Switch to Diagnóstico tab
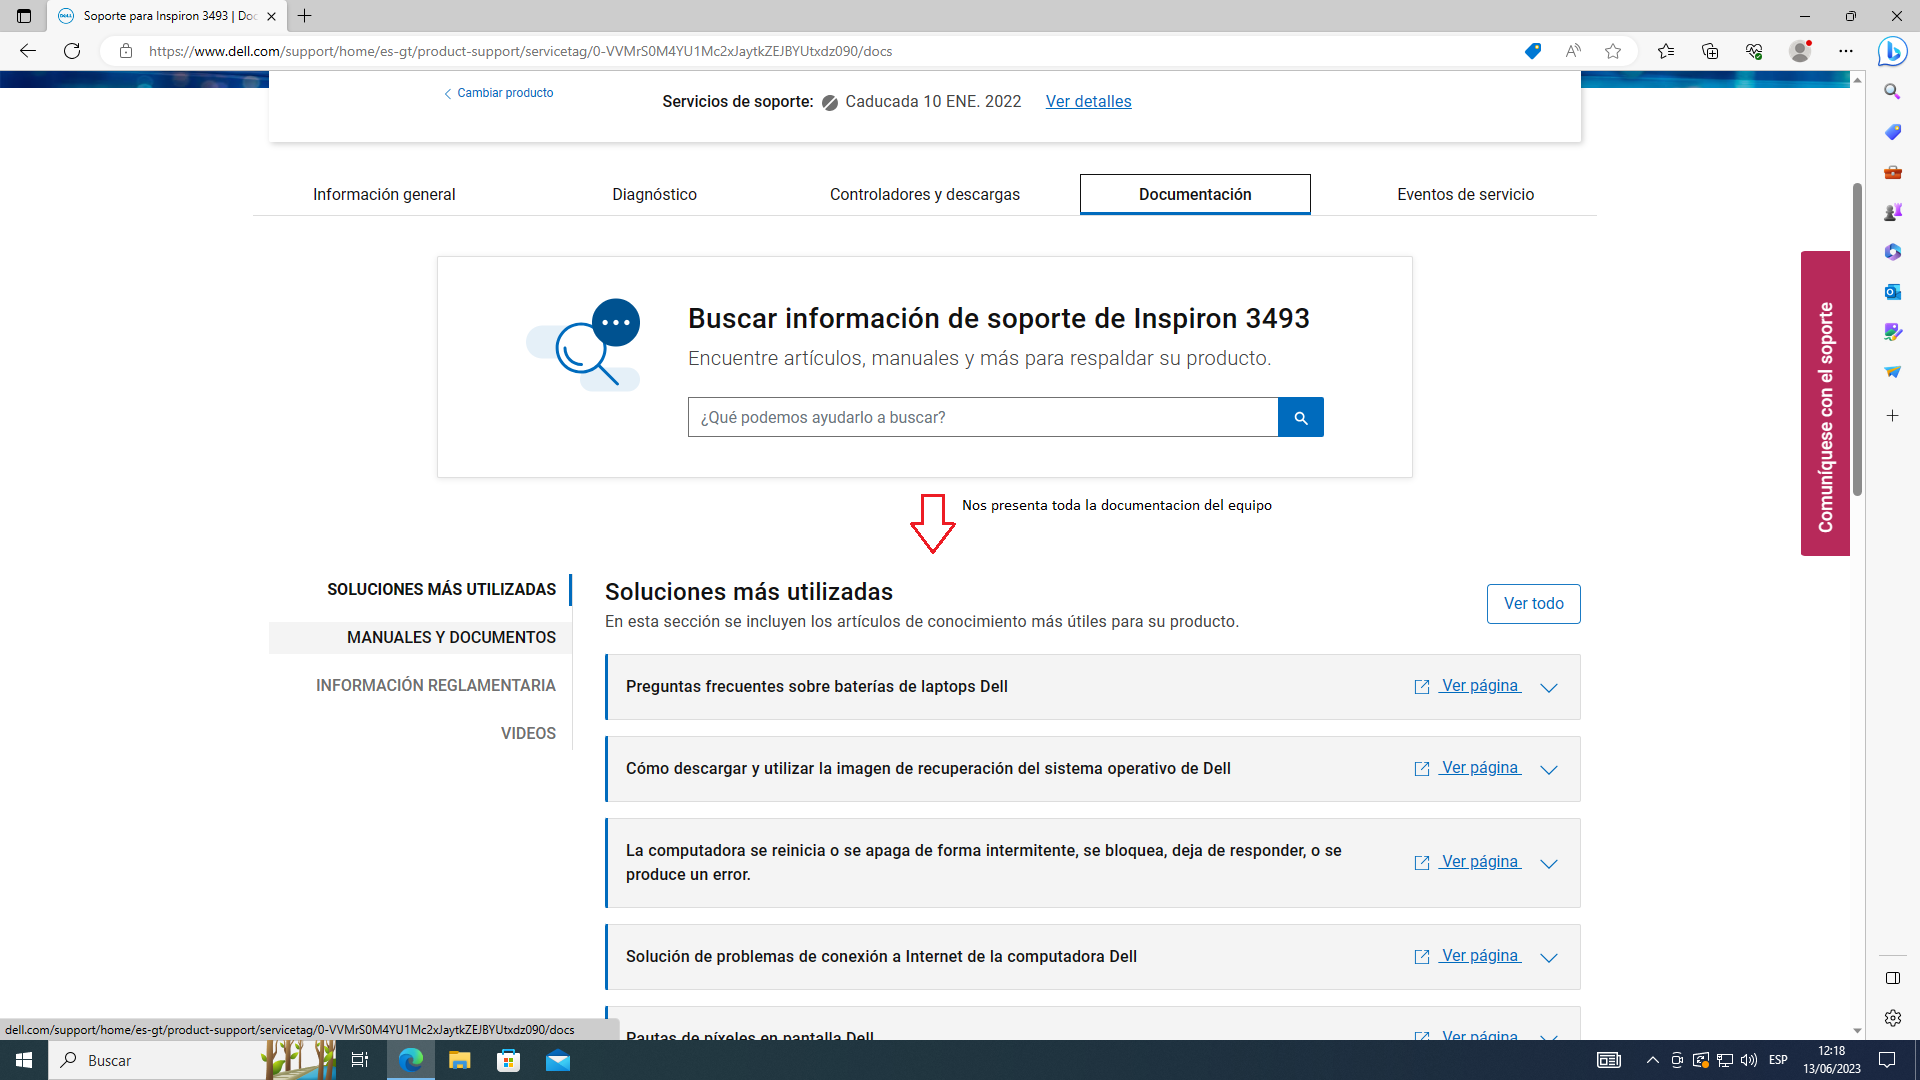 pyautogui.click(x=654, y=194)
